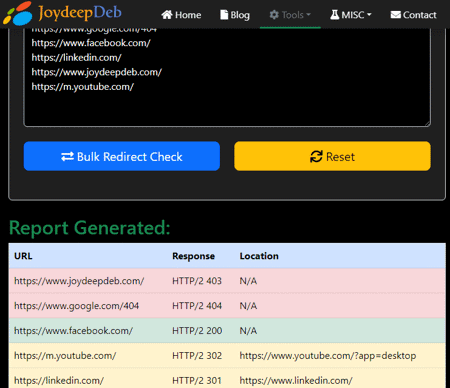
Task: Click the JoydeepDeb colorful logo icon
Action: (18, 13)
